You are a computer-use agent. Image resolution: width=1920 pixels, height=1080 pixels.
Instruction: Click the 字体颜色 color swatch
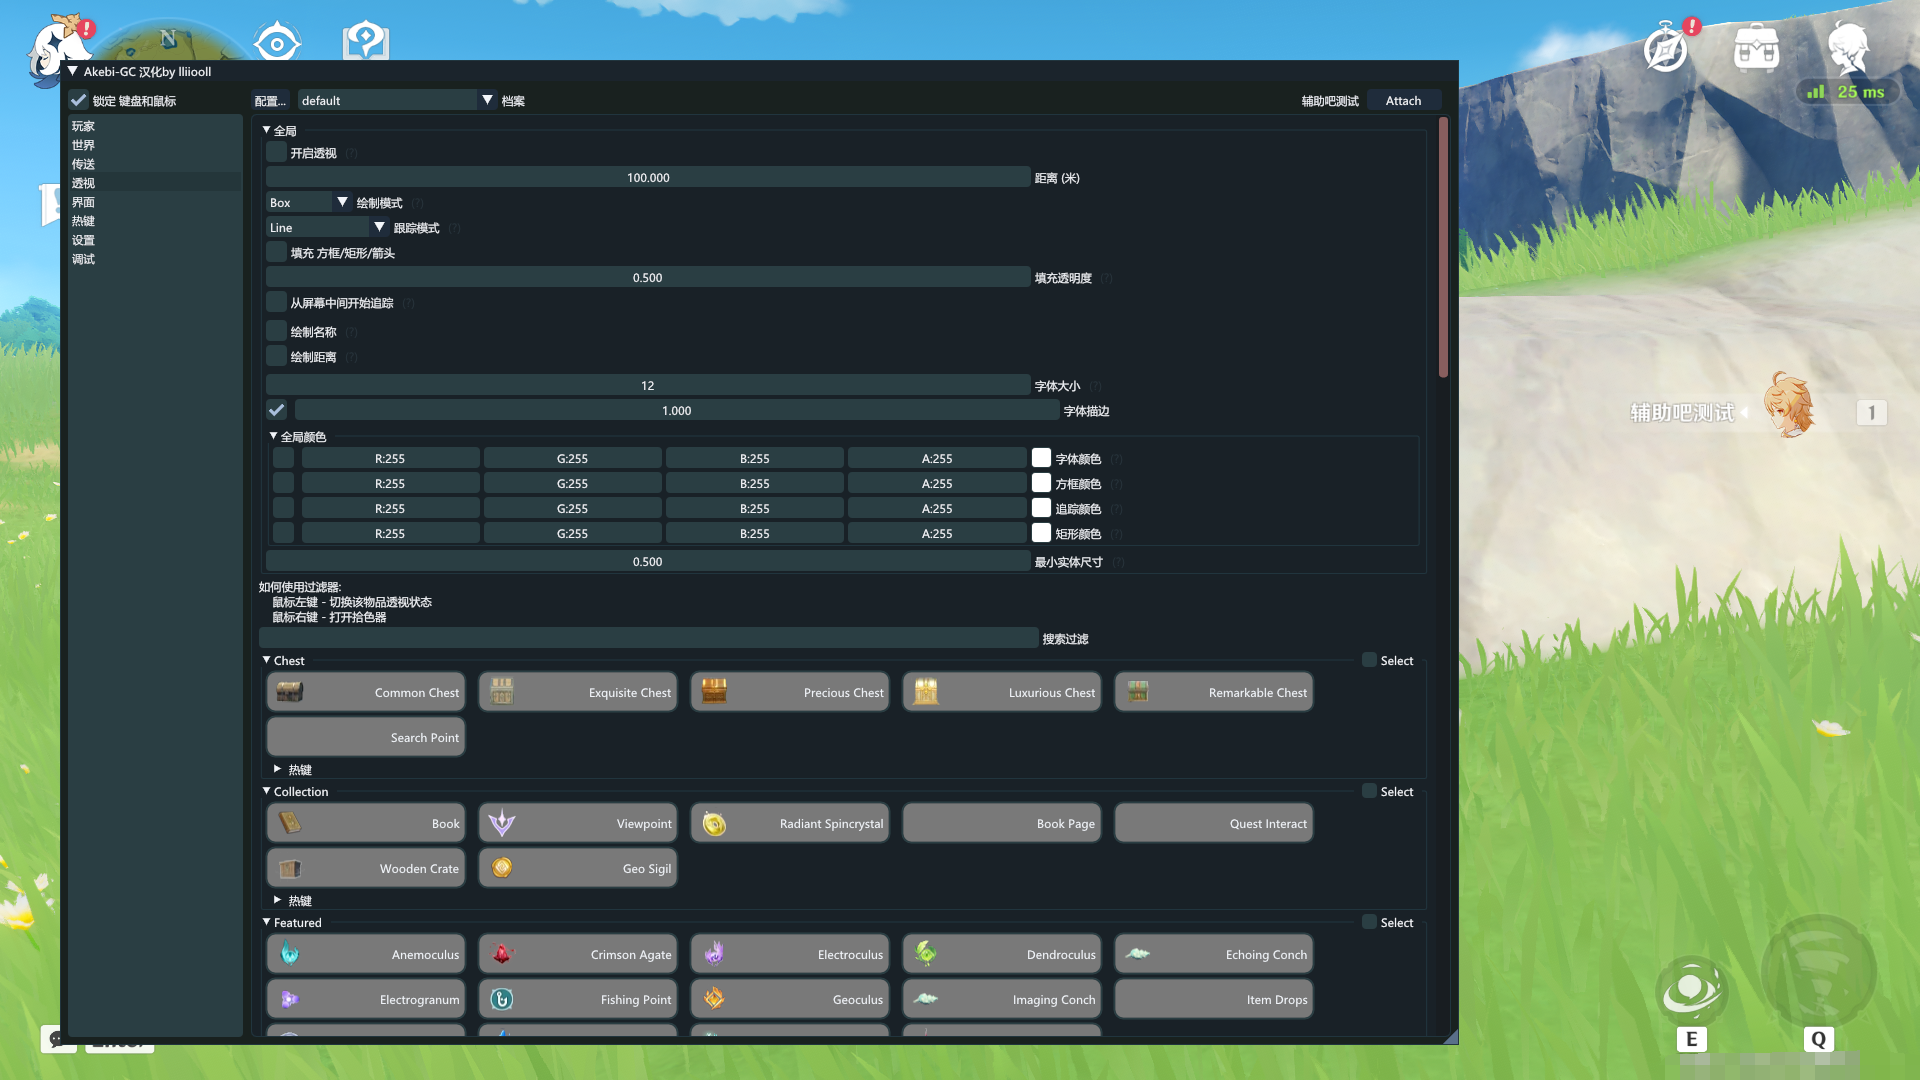pyautogui.click(x=1041, y=458)
